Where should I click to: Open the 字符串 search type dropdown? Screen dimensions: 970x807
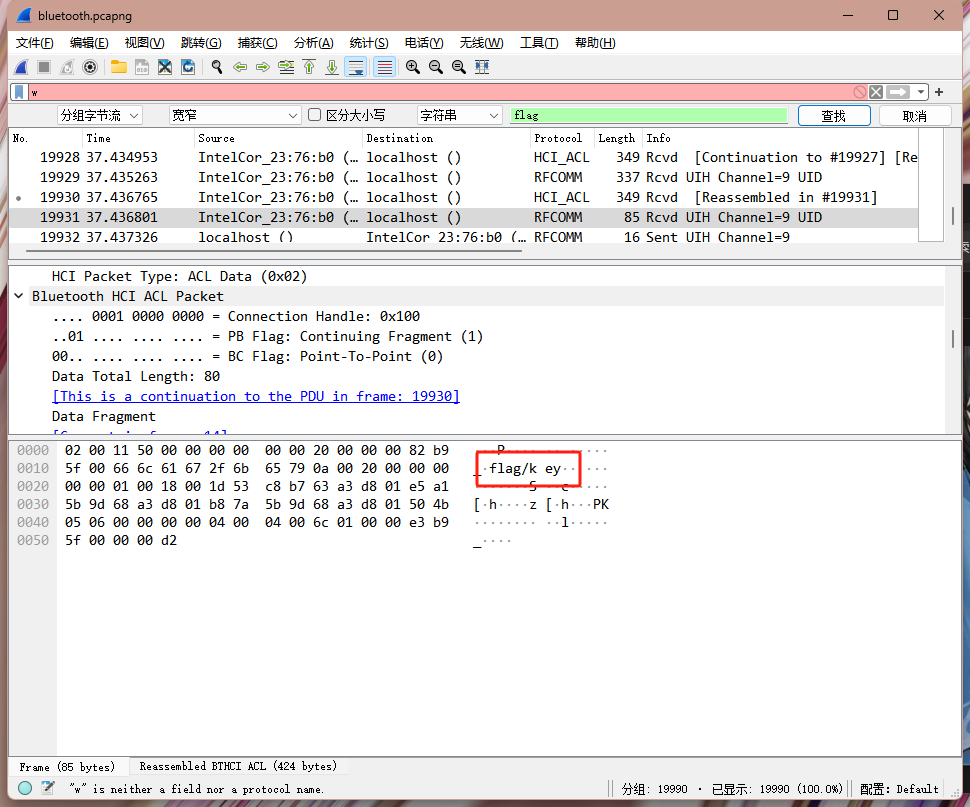[x=459, y=116]
